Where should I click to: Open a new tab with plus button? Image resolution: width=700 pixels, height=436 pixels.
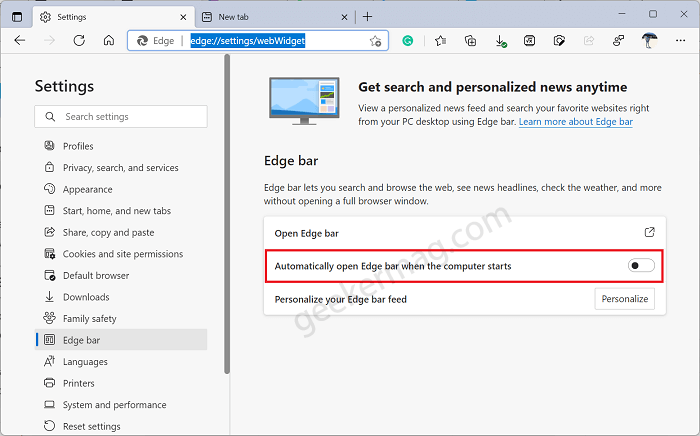pos(367,17)
